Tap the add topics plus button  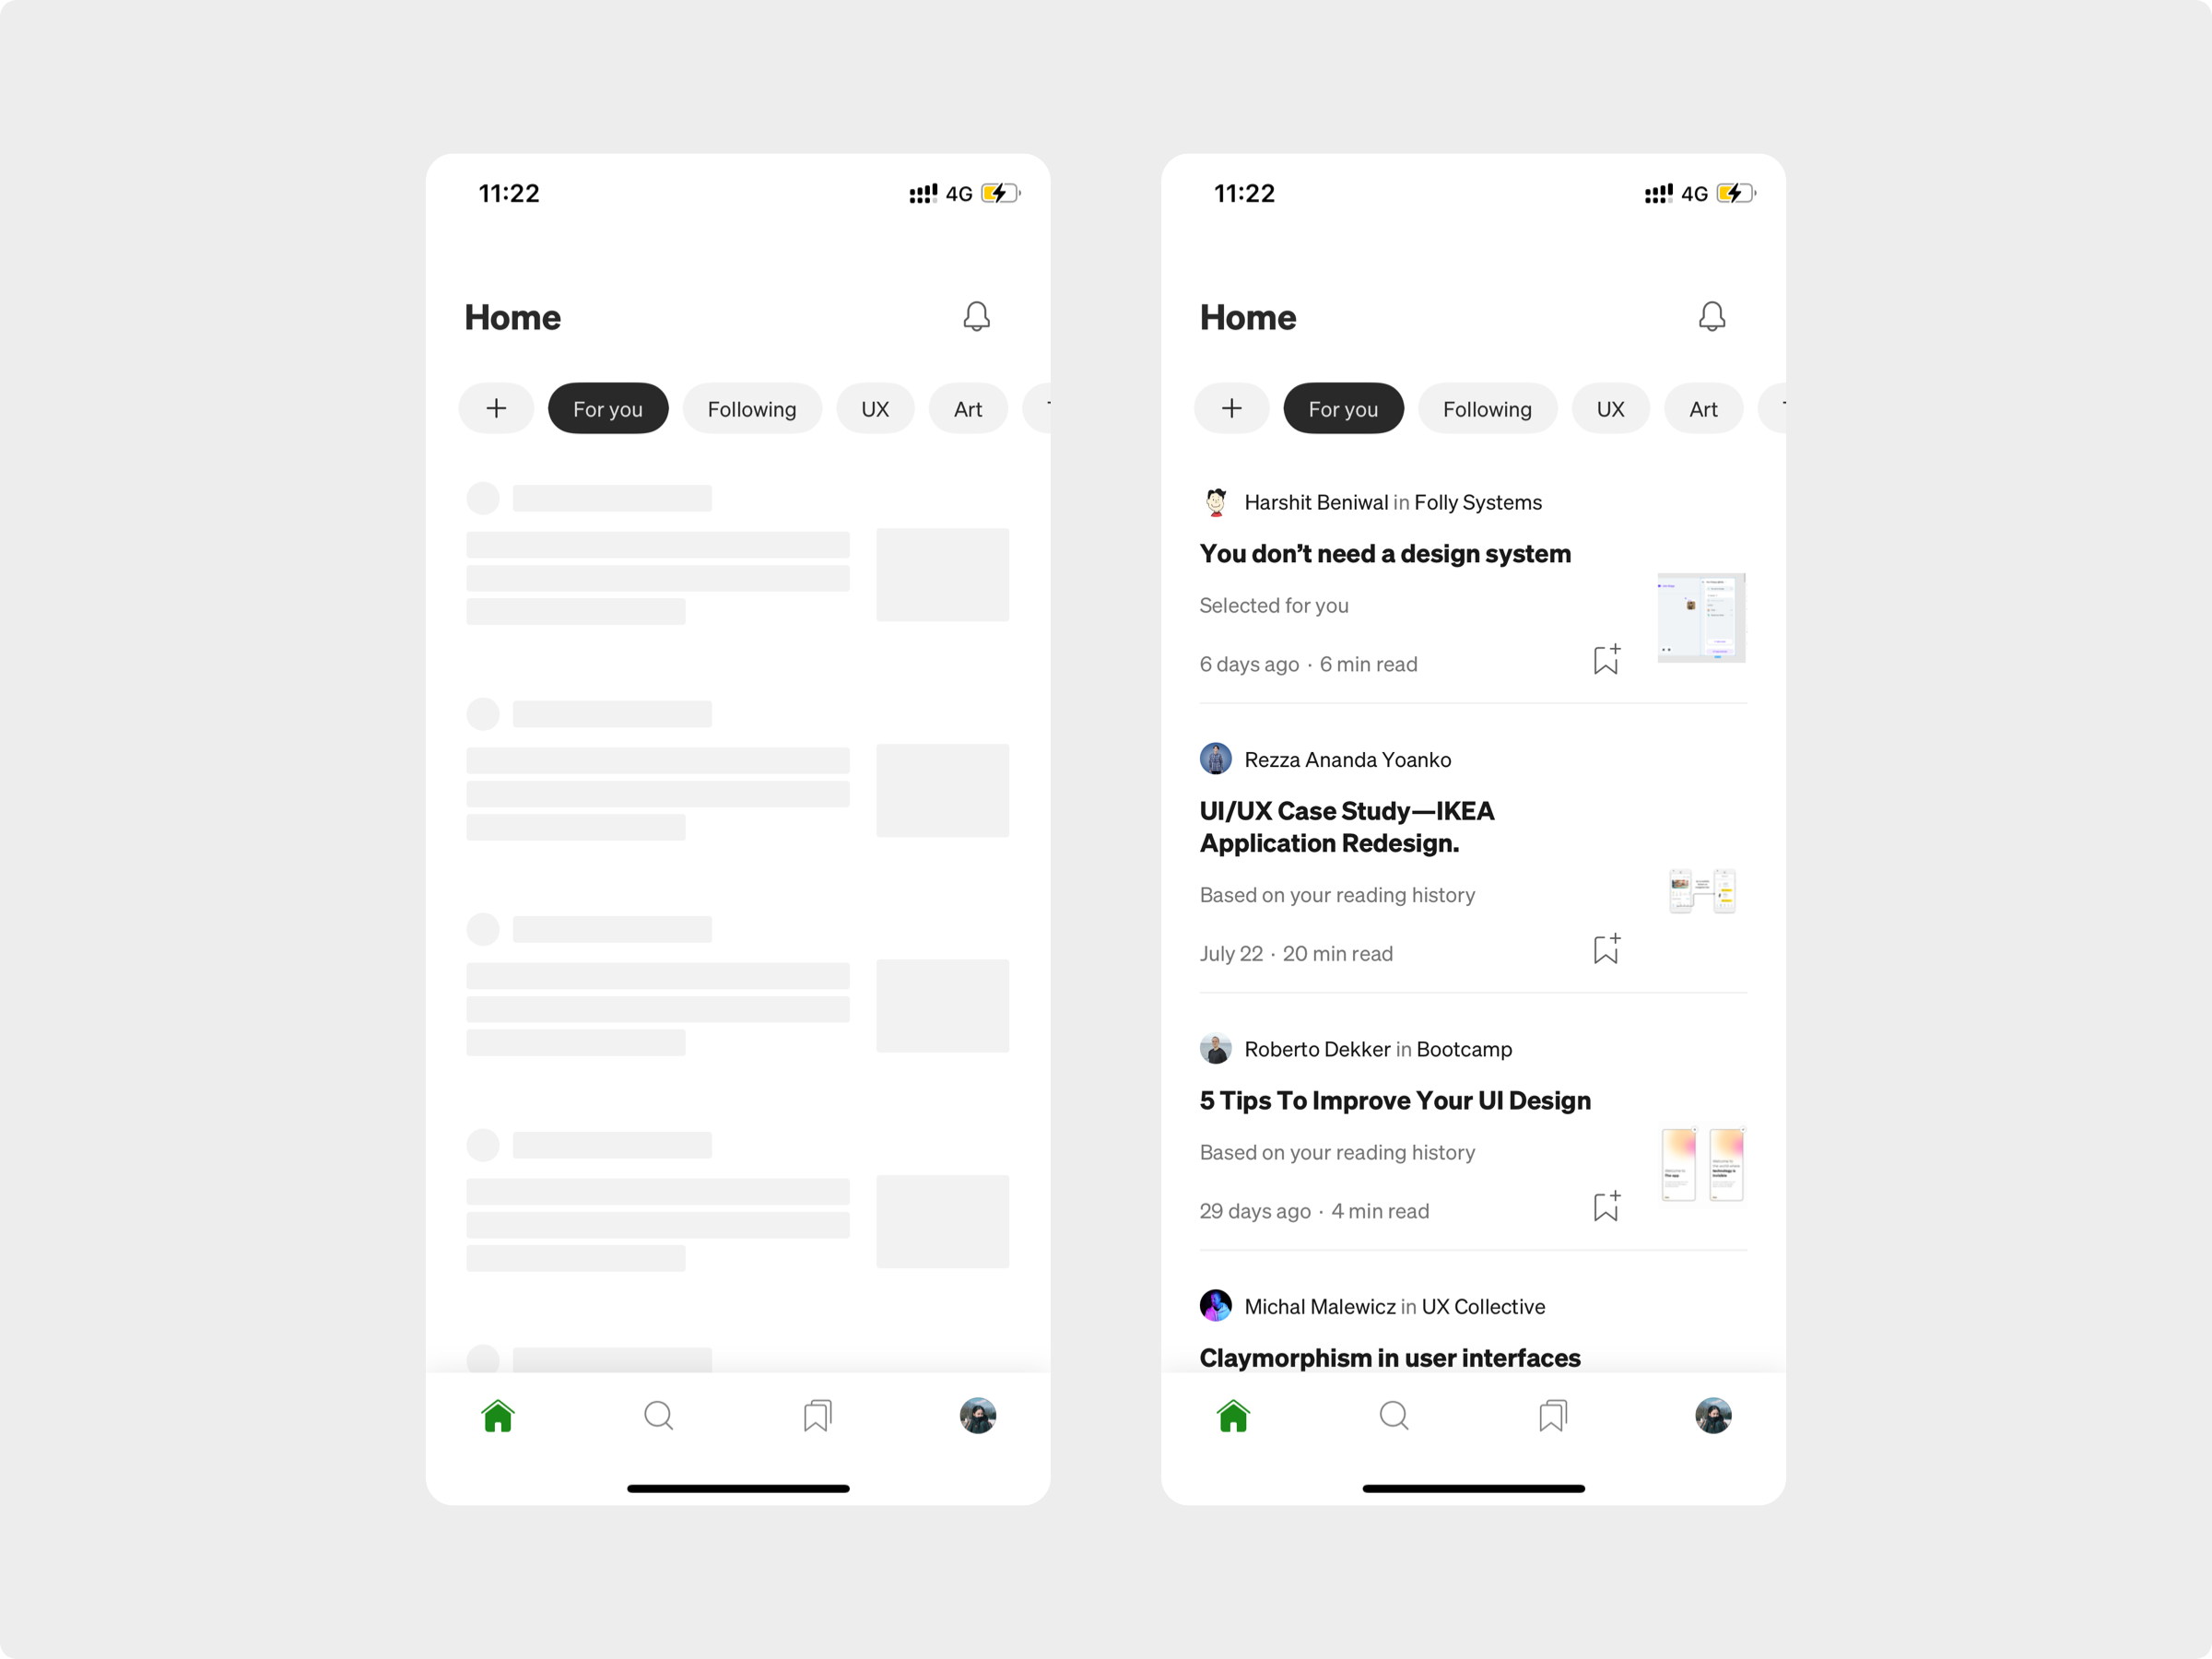(495, 407)
